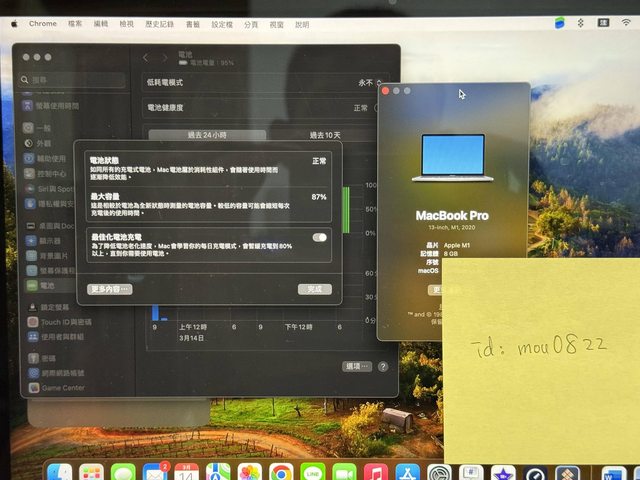Click the 87% maximum capacity value
The height and width of the screenshot is (480, 640).
point(319,197)
